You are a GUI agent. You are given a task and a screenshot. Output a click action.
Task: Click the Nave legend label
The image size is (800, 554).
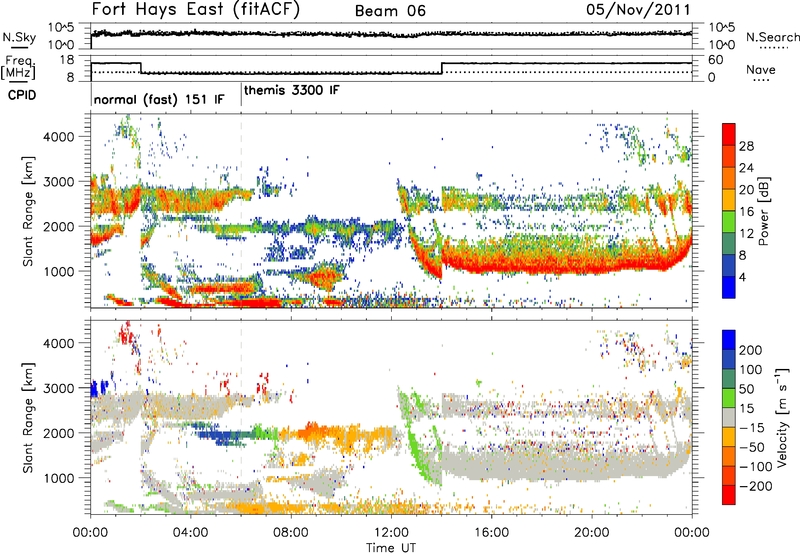[761, 69]
